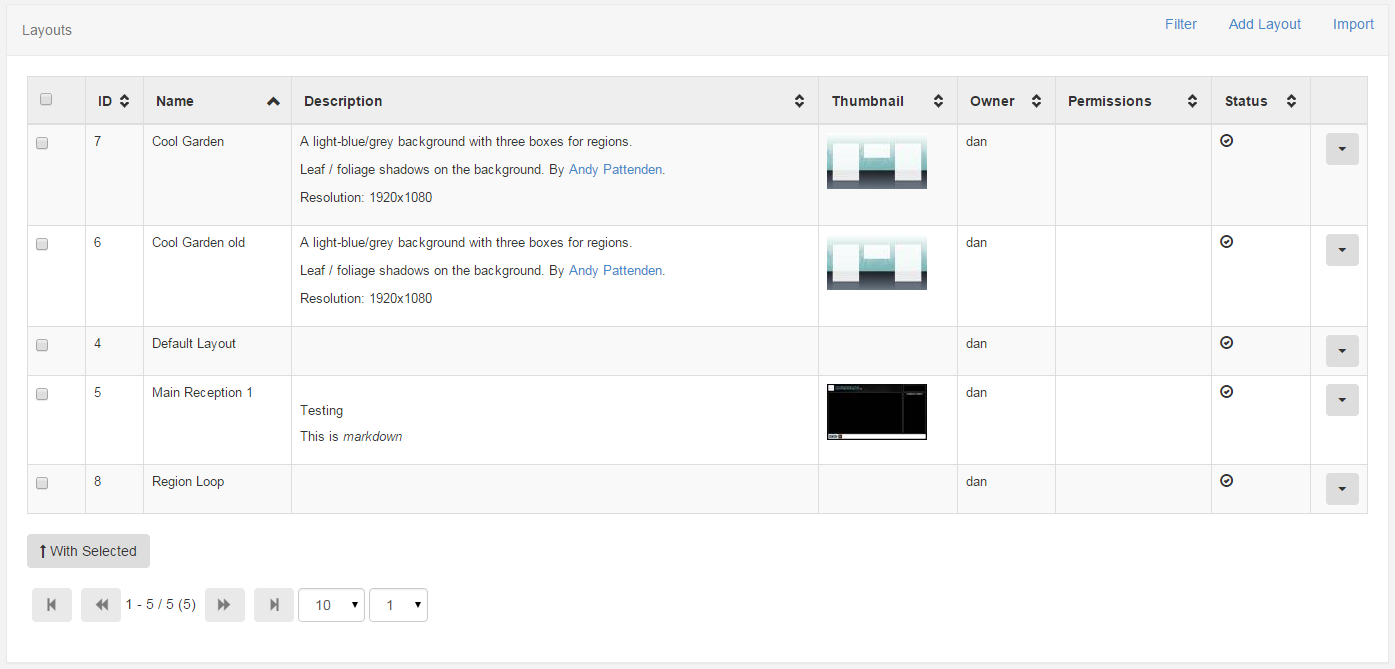Open the page number dropdown showing 1
This screenshot has height=669, width=1395.
point(398,605)
